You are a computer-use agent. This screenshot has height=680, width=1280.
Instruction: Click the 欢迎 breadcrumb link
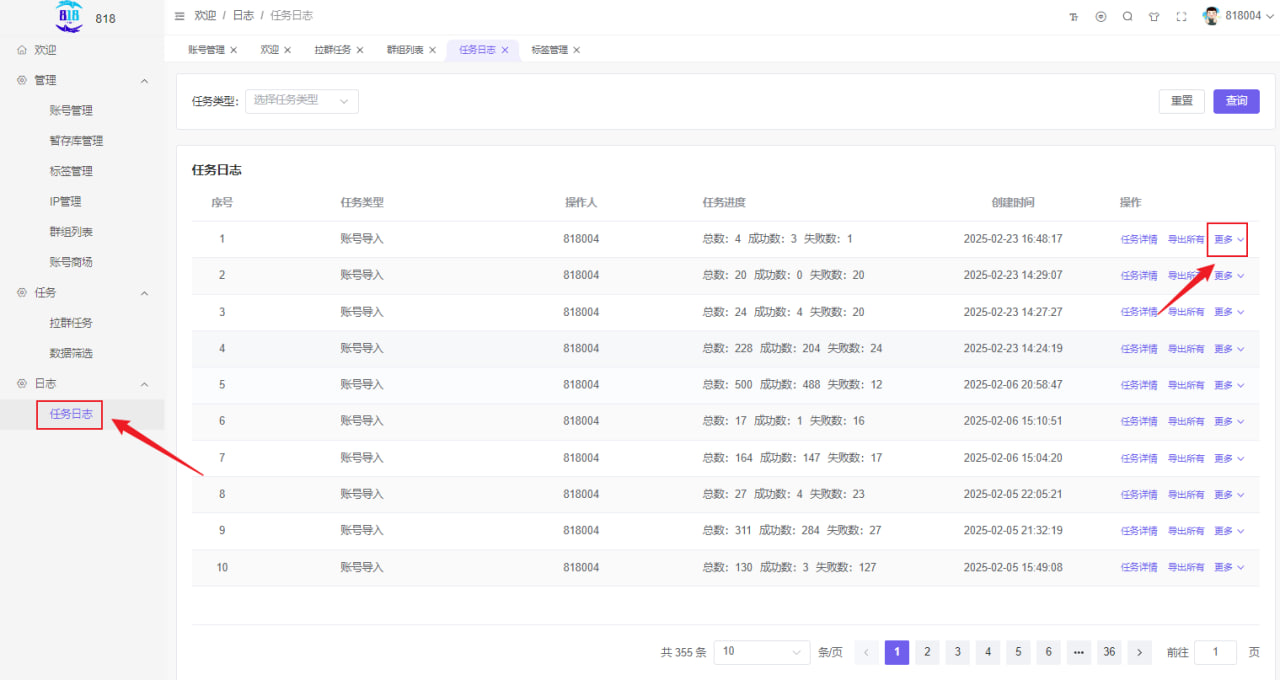[x=205, y=16]
